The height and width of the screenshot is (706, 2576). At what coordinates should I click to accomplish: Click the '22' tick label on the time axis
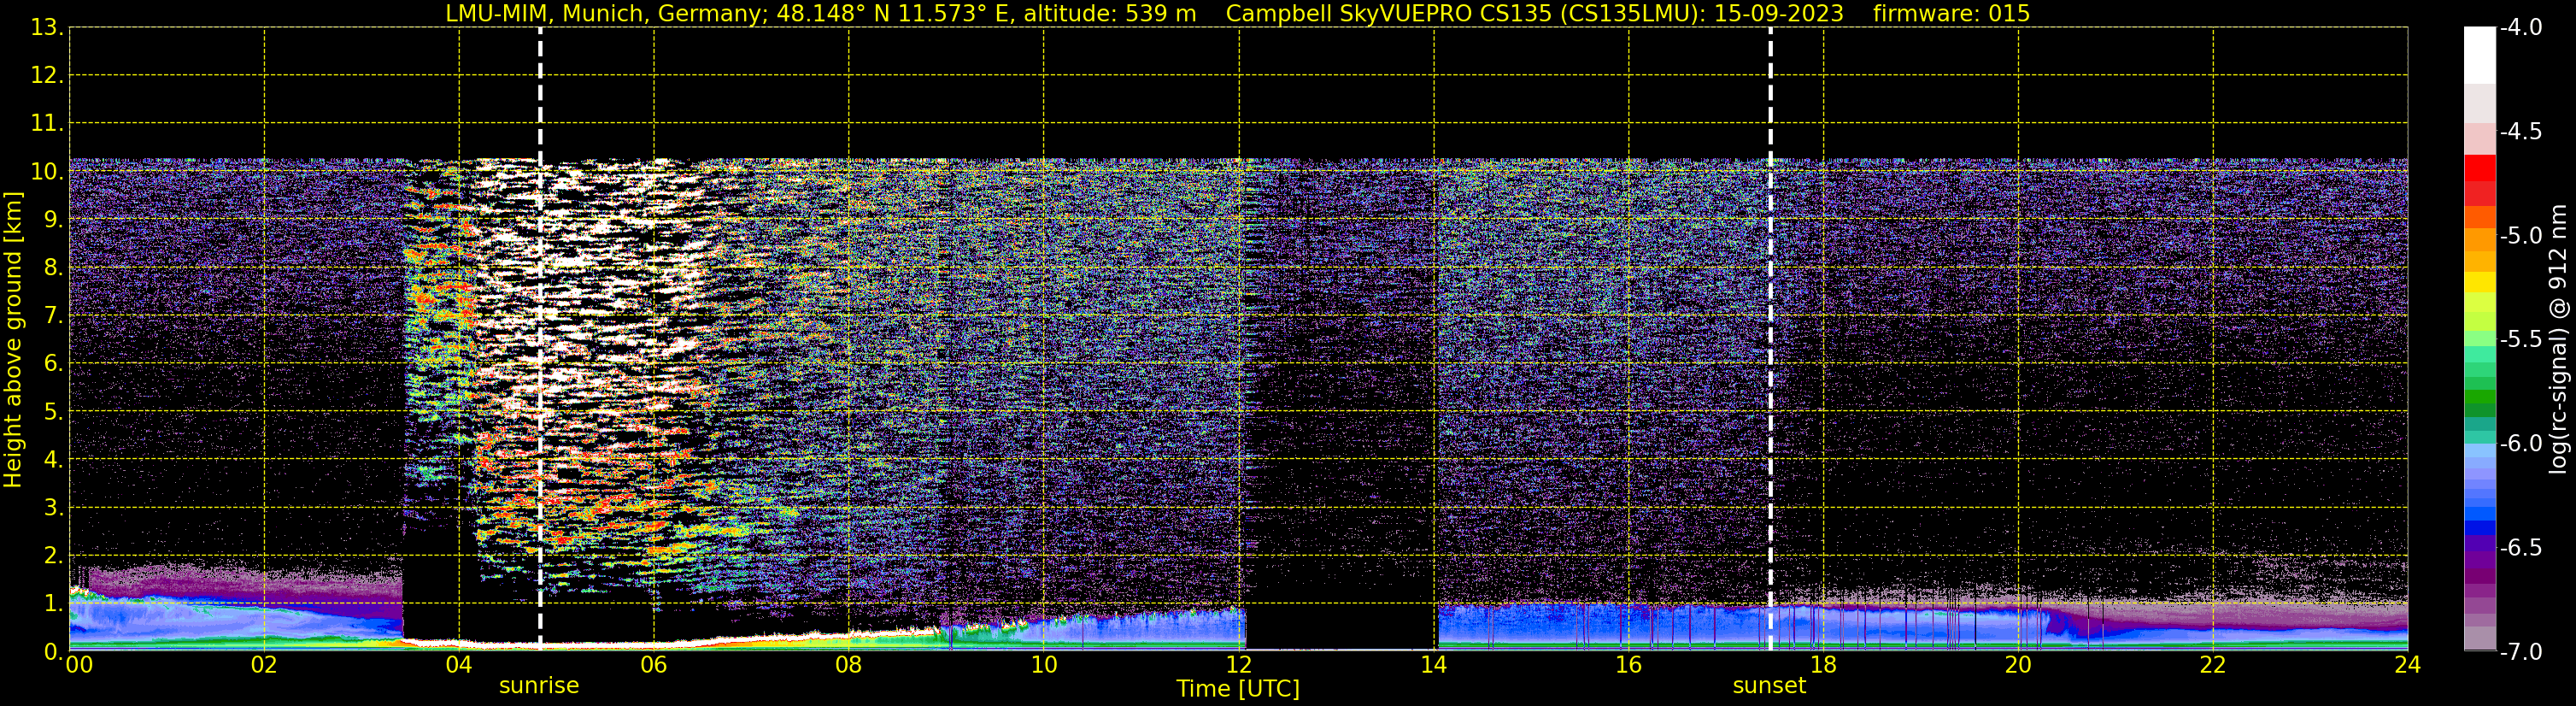tap(2213, 665)
